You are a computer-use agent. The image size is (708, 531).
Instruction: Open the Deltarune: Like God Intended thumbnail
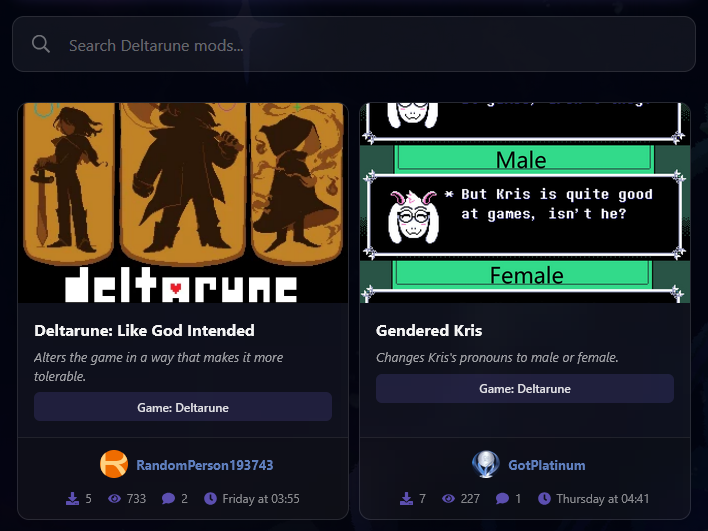[x=183, y=203]
